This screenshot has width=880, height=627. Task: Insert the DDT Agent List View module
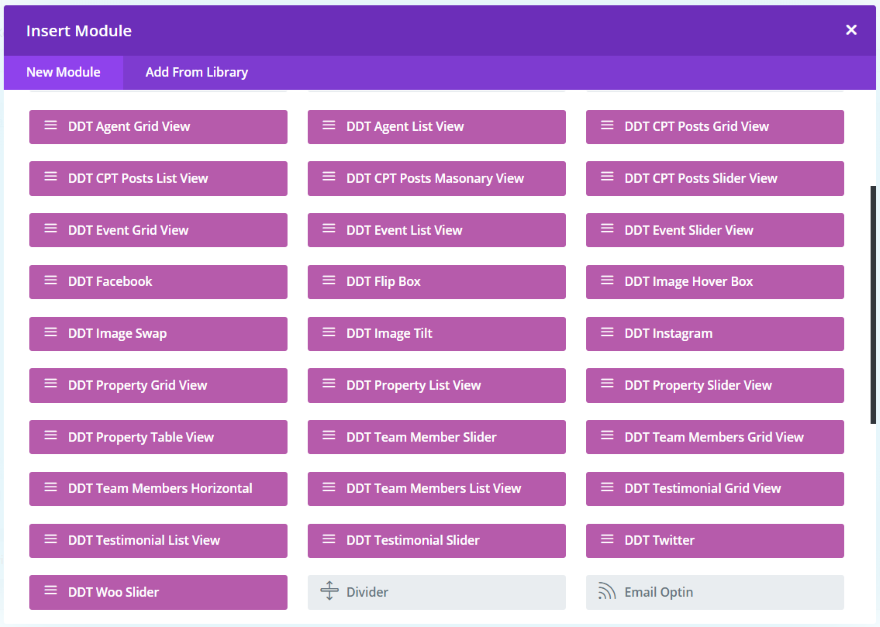(x=437, y=127)
